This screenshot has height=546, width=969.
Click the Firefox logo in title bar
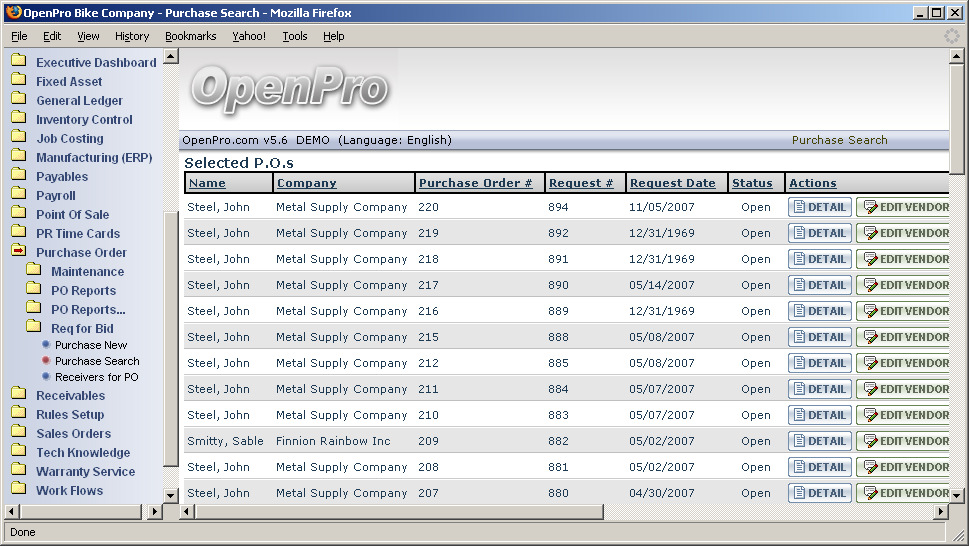click(x=12, y=13)
